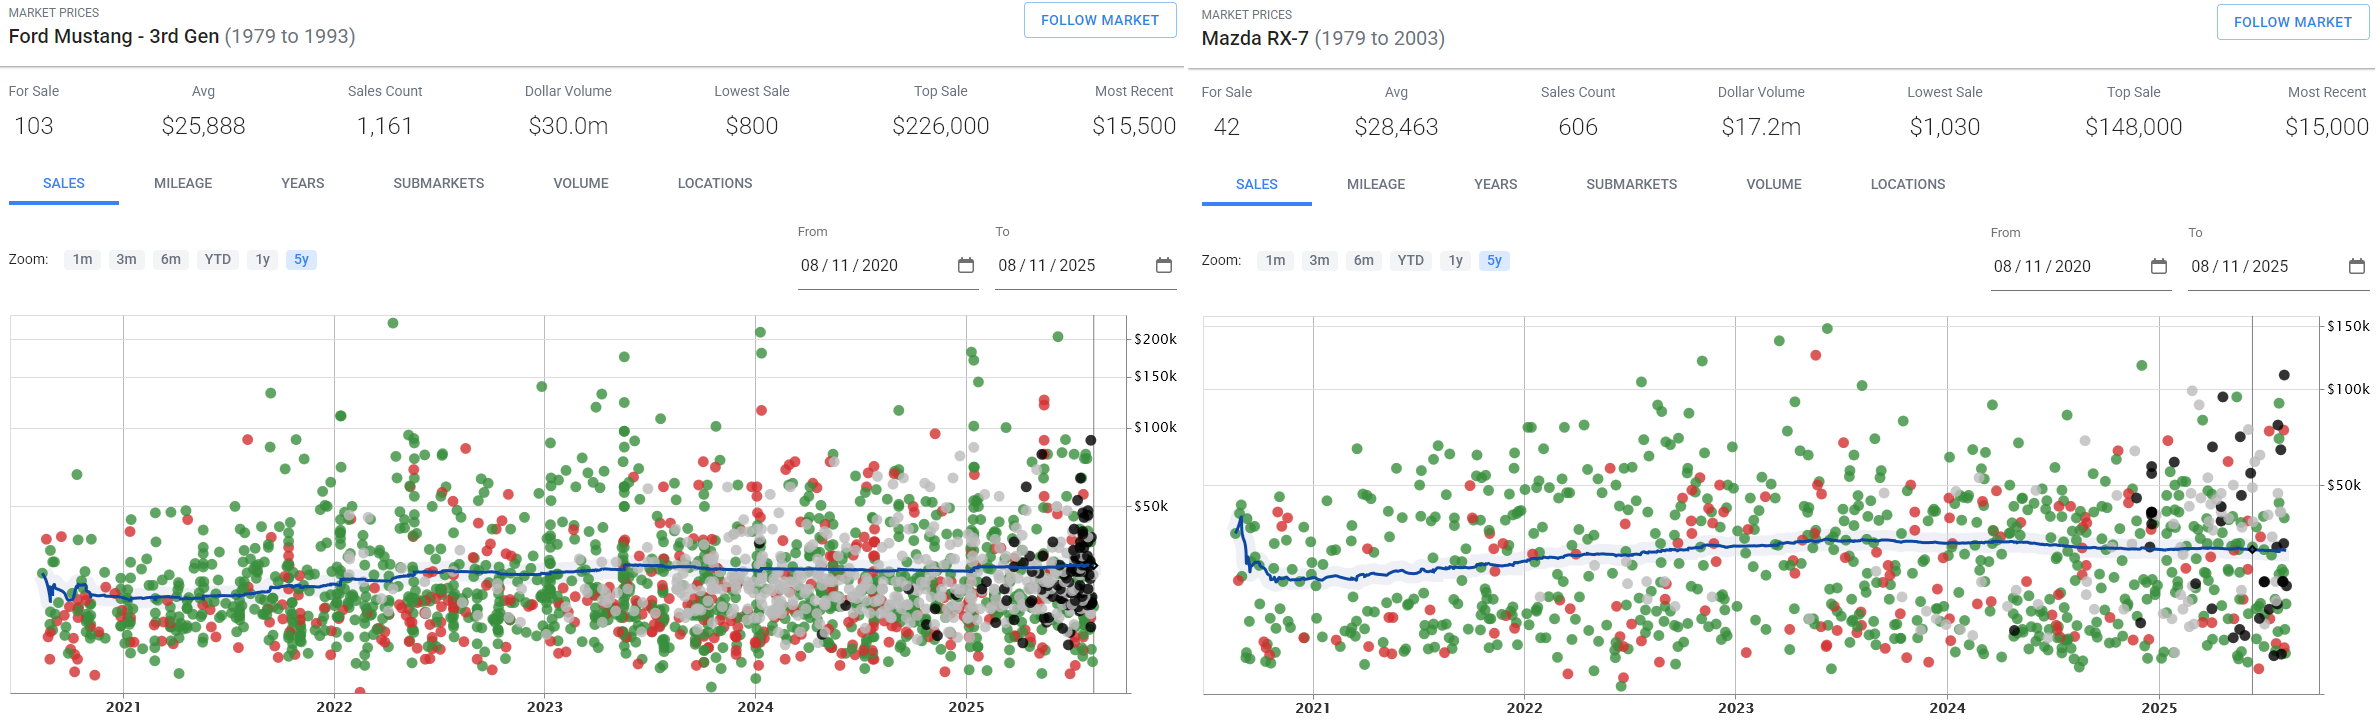Open the To date calendar in Ford Mustang panel
Image resolution: width=2380 pixels, height=724 pixels.
click(x=1164, y=265)
